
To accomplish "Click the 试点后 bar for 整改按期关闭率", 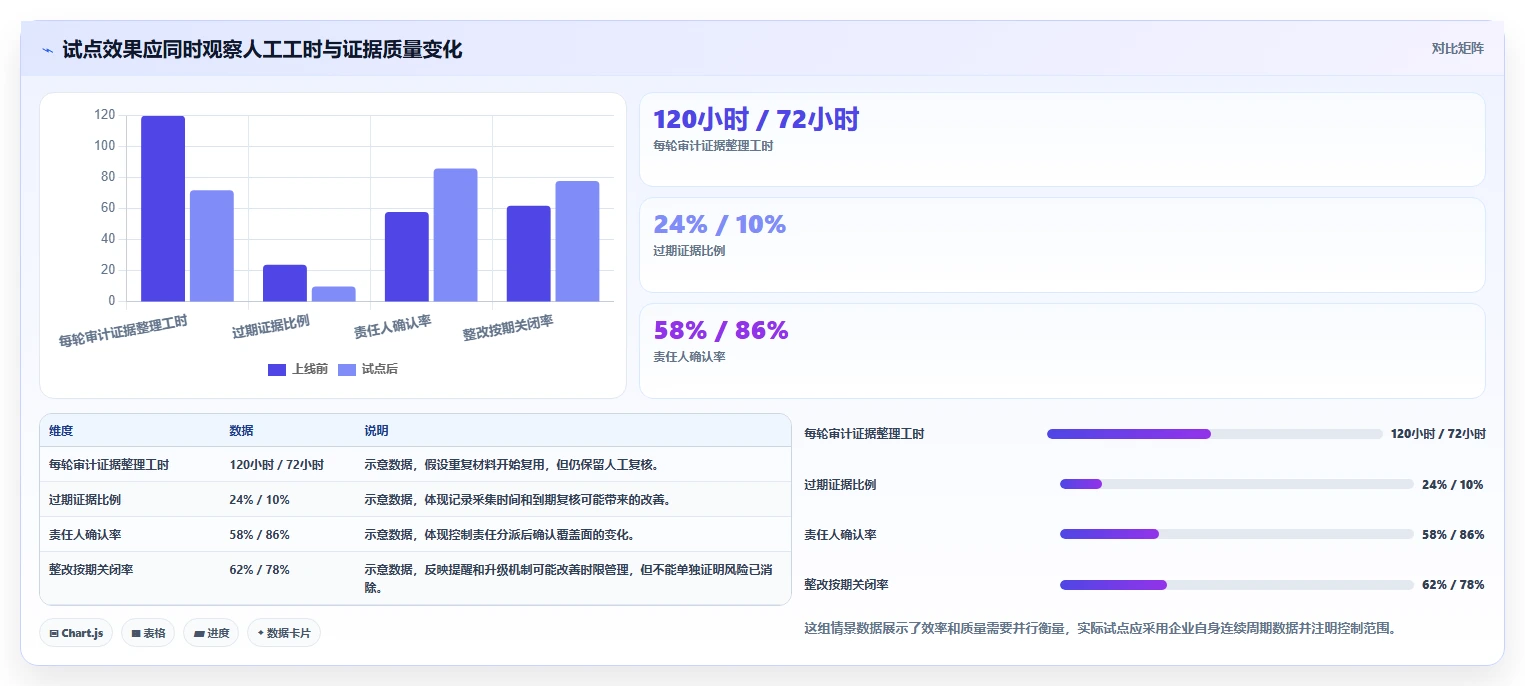I will coord(577,241).
